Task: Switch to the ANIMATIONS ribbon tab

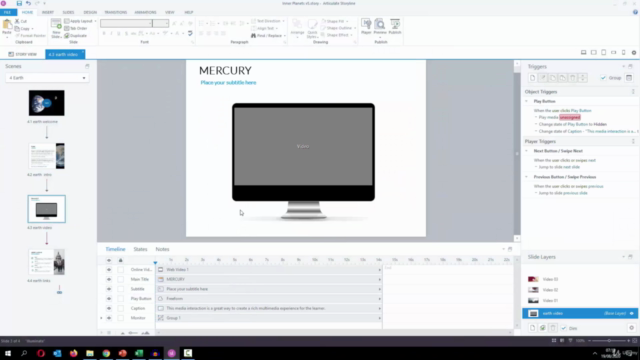Action: tap(145, 12)
